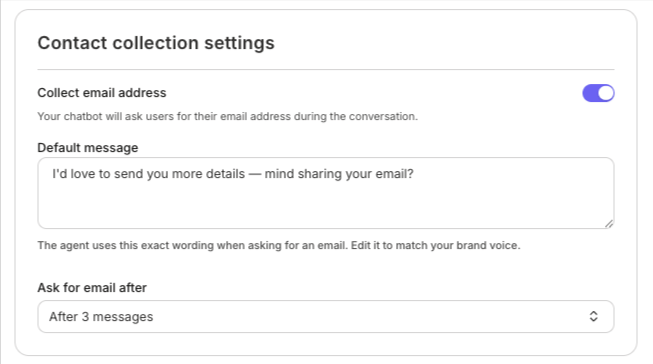
Task: Click the white knob of the purple toggle
Action: (x=606, y=93)
